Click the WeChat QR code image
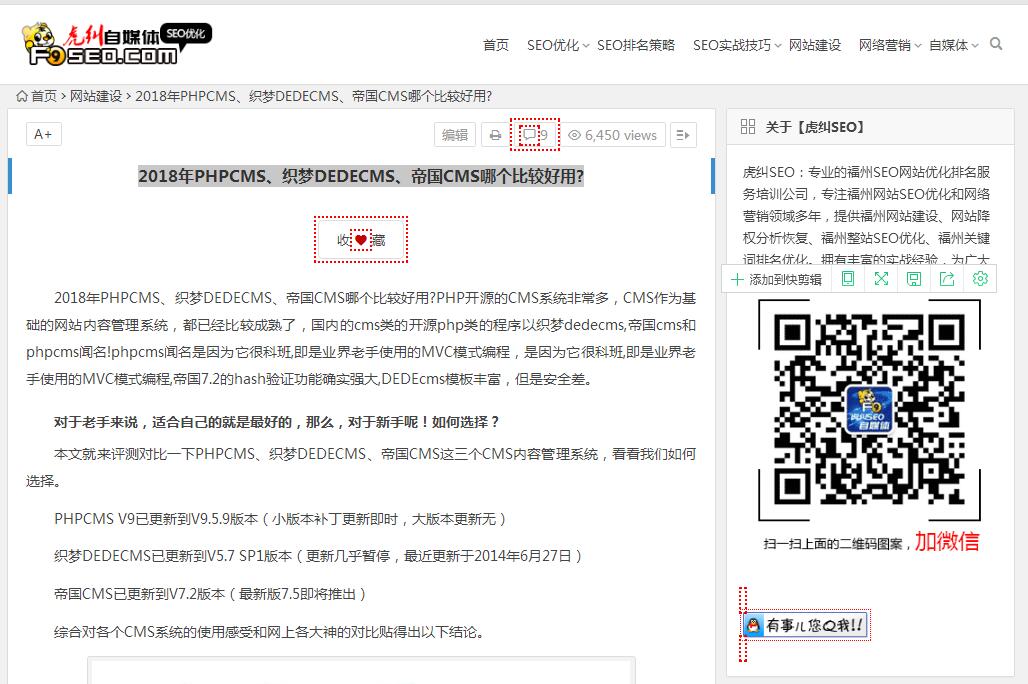The image size is (1028, 684). click(868, 408)
